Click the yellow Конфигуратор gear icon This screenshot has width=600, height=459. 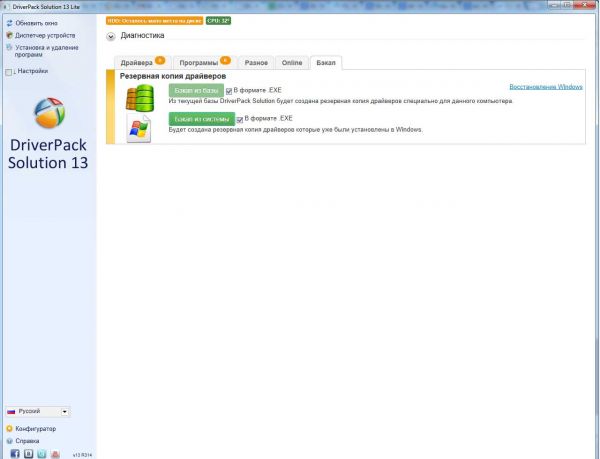point(10,429)
